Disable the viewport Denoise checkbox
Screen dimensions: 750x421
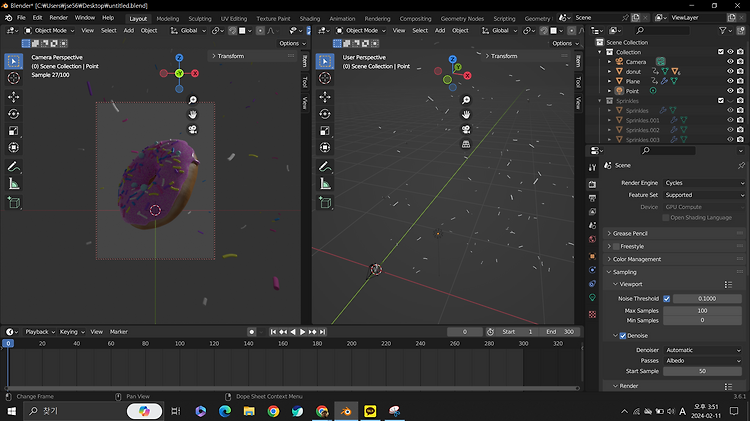(x=623, y=336)
